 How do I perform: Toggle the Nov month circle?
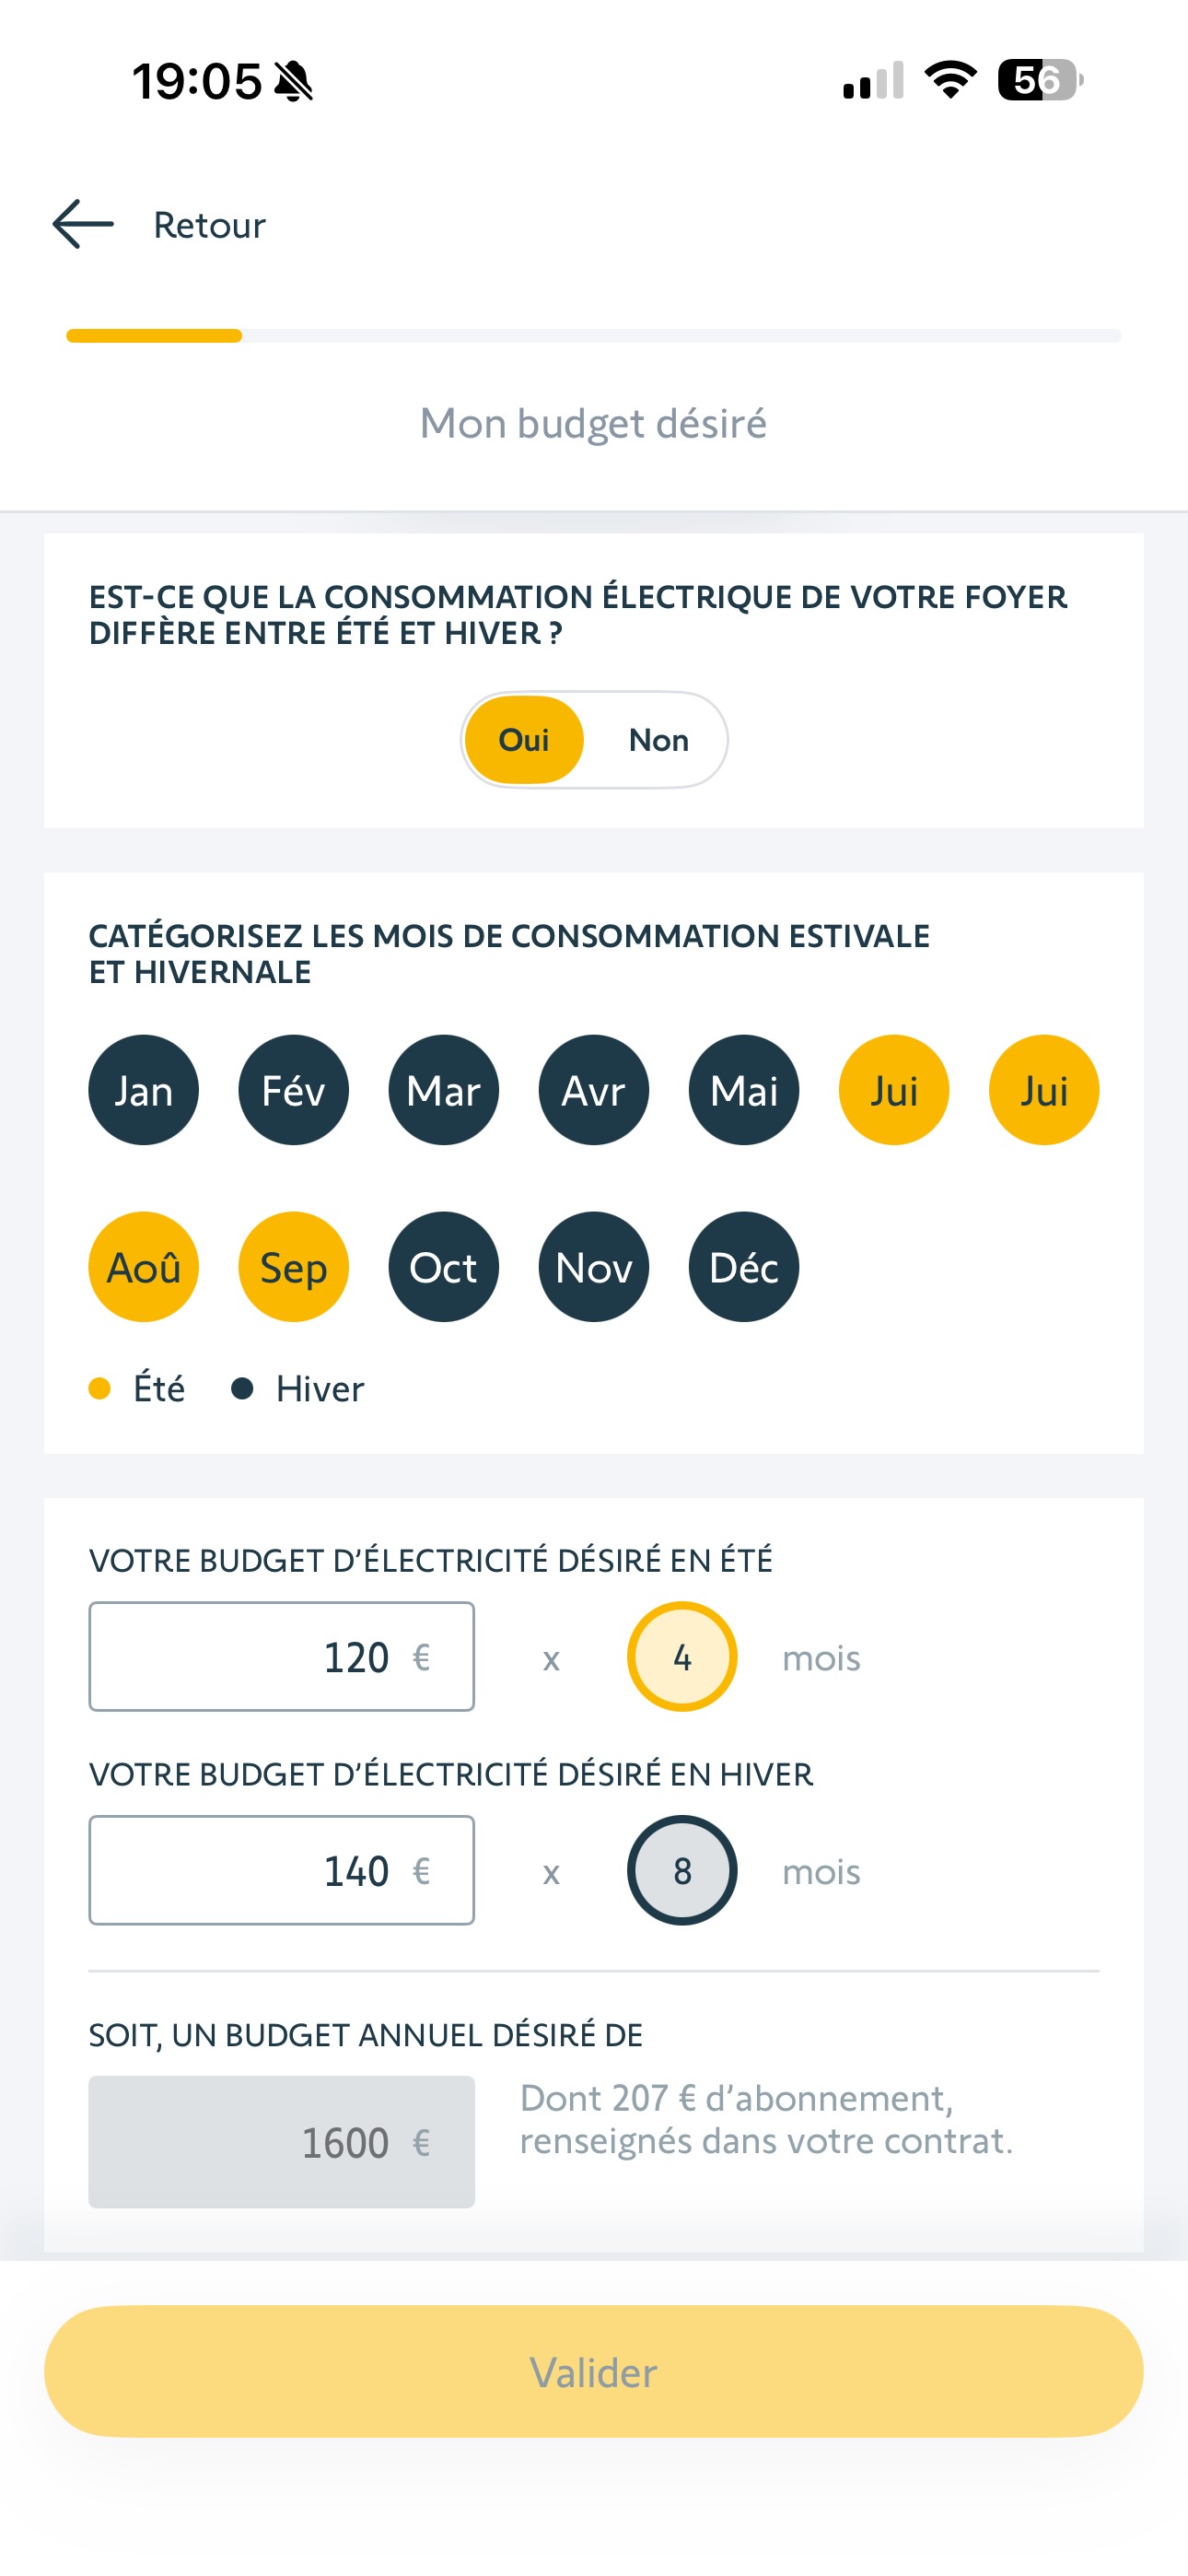click(593, 1267)
